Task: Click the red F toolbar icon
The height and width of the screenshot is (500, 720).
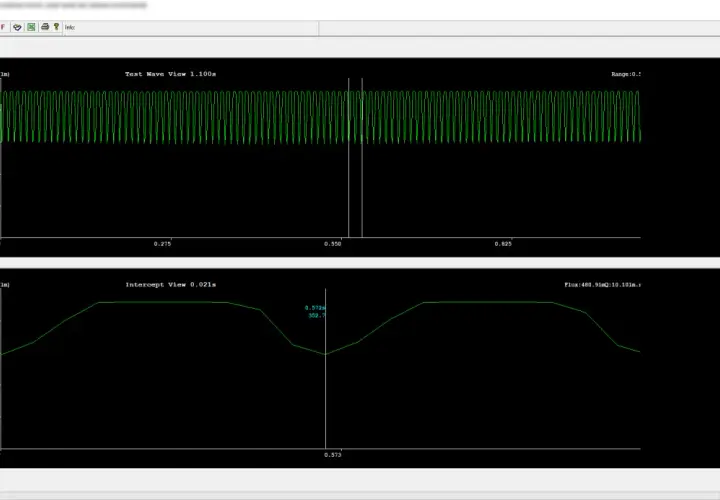Action: 3,27
